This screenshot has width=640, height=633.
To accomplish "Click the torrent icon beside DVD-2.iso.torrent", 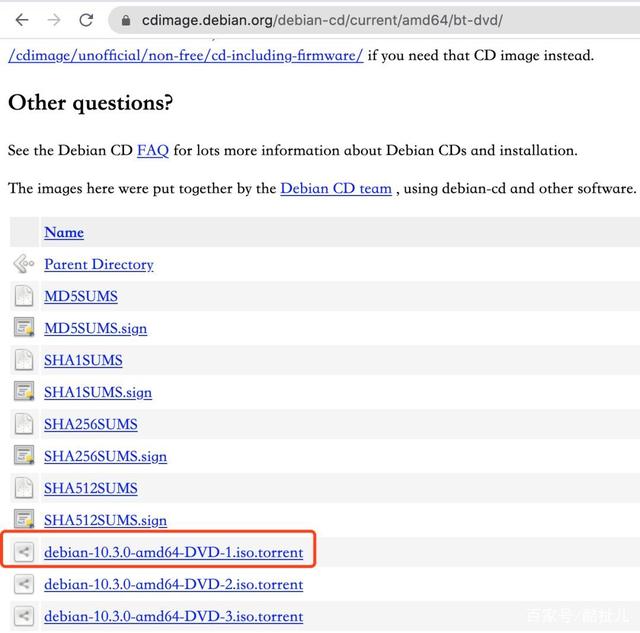I will pyautogui.click(x=24, y=584).
